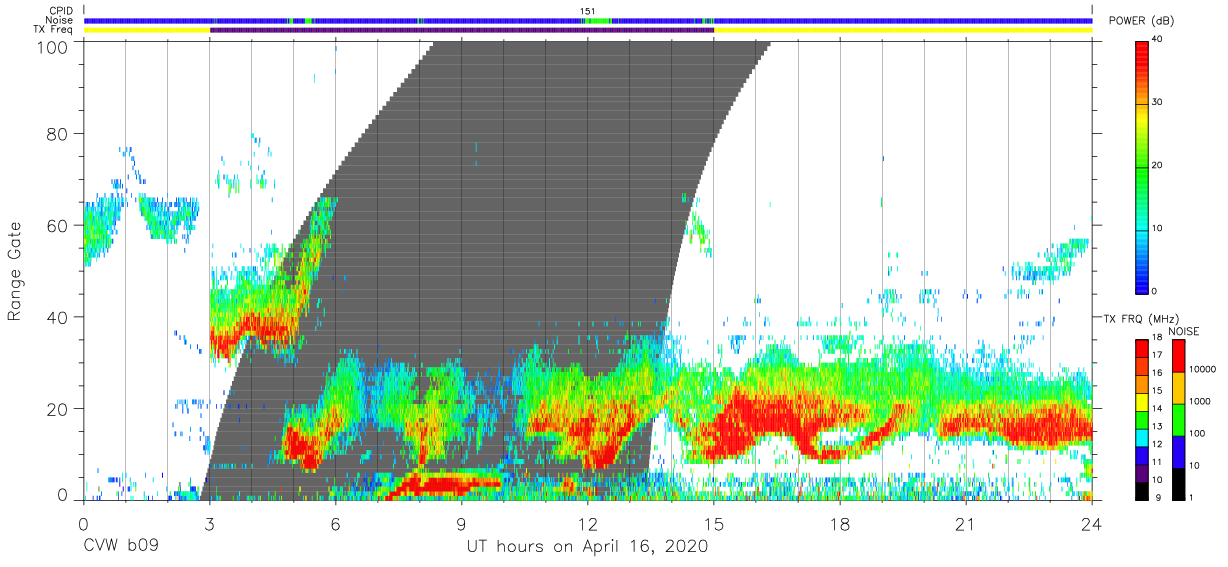1228x567 pixels.
Task: Click the cyan segment of the TX FRQ legend
Action: [1141, 438]
